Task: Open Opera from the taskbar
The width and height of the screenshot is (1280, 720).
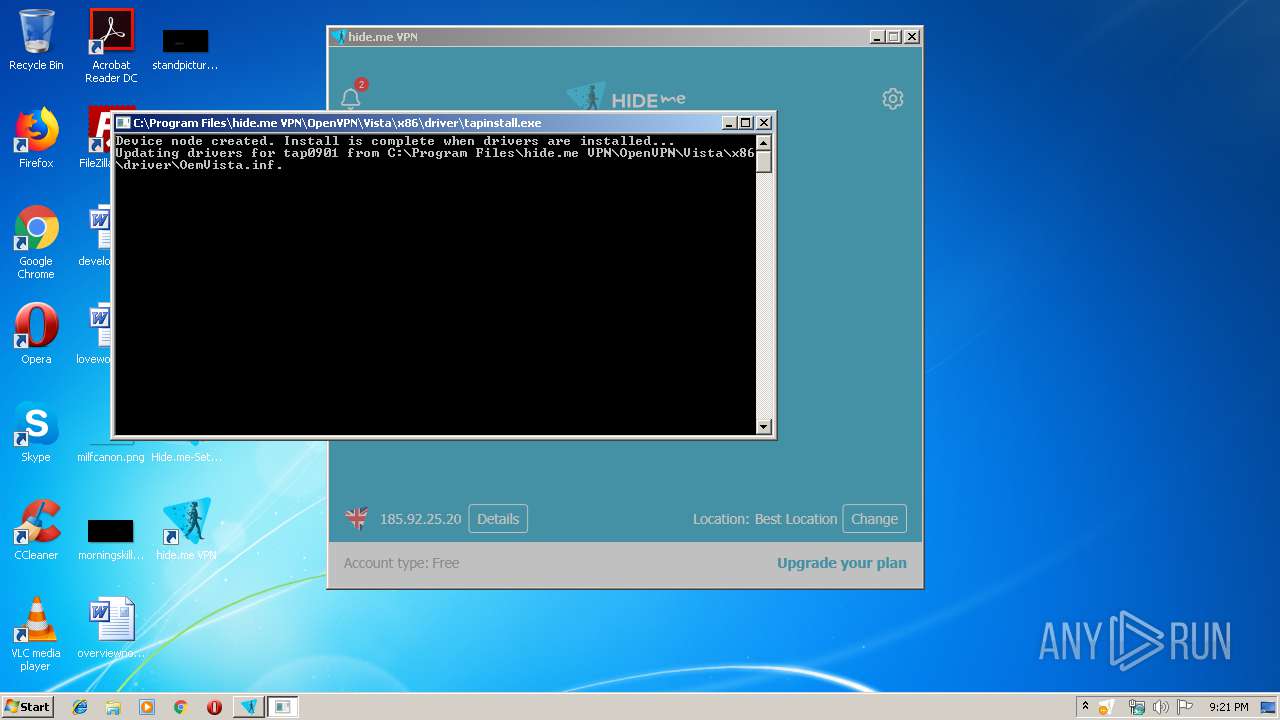Action: [x=214, y=707]
